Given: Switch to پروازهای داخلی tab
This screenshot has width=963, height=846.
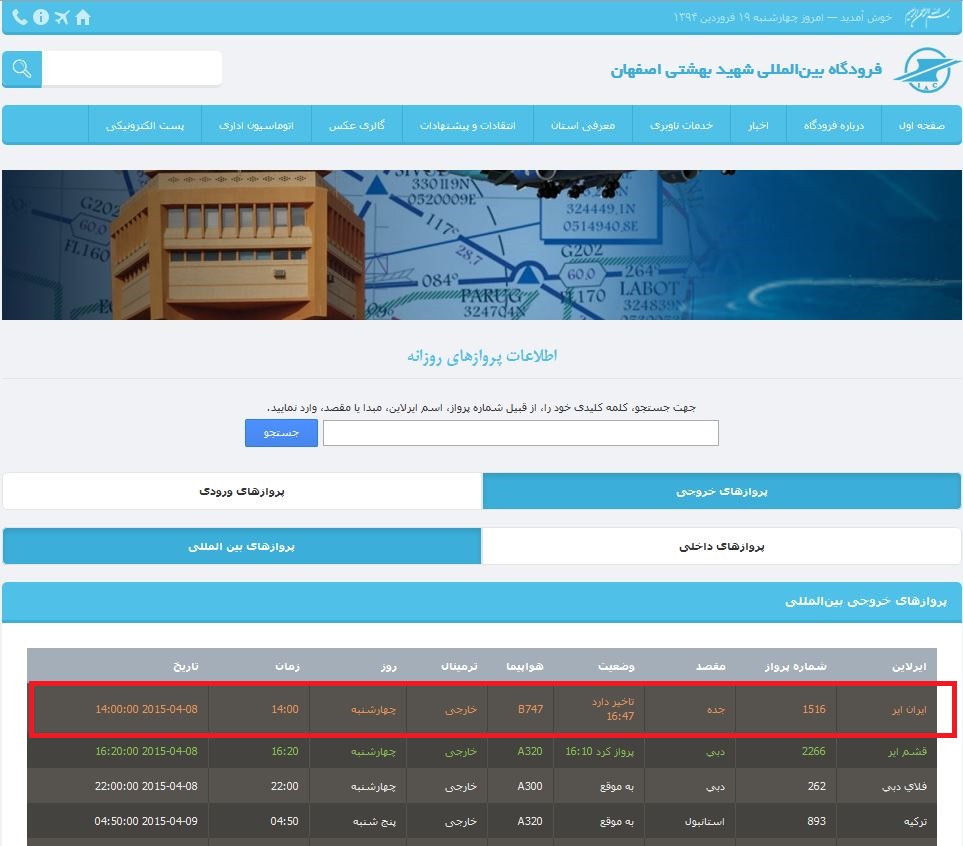Looking at the screenshot, I should [x=721, y=545].
